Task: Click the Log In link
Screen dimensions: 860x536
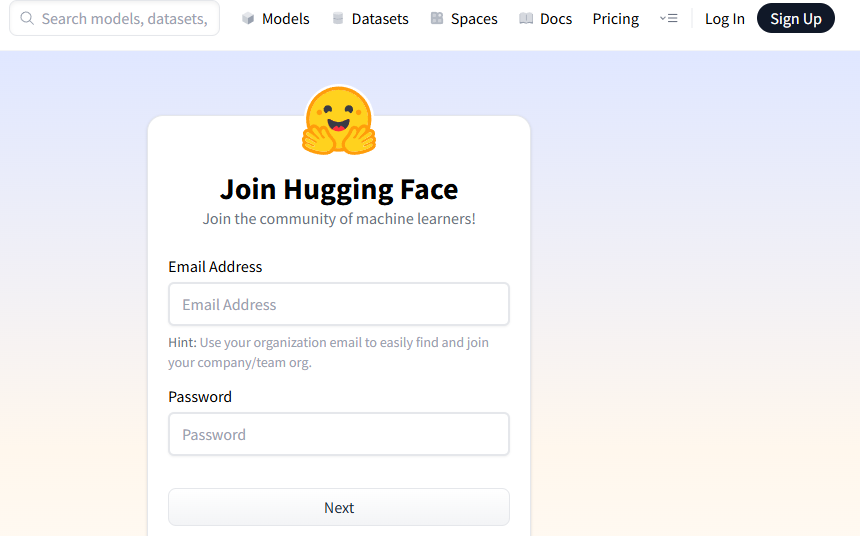Action: point(725,19)
